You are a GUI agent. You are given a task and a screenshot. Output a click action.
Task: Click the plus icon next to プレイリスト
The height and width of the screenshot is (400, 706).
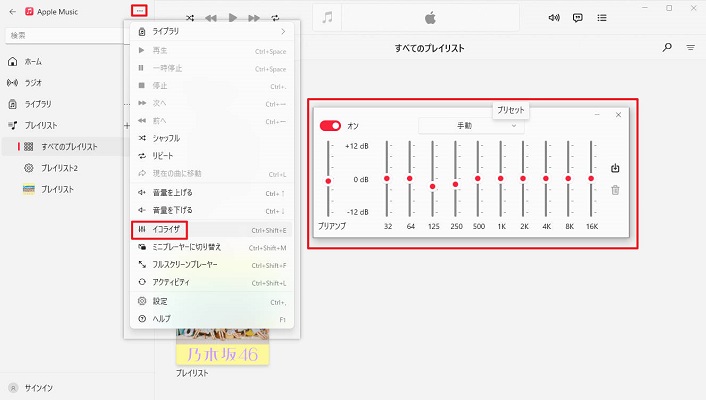(x=127, y=125)
